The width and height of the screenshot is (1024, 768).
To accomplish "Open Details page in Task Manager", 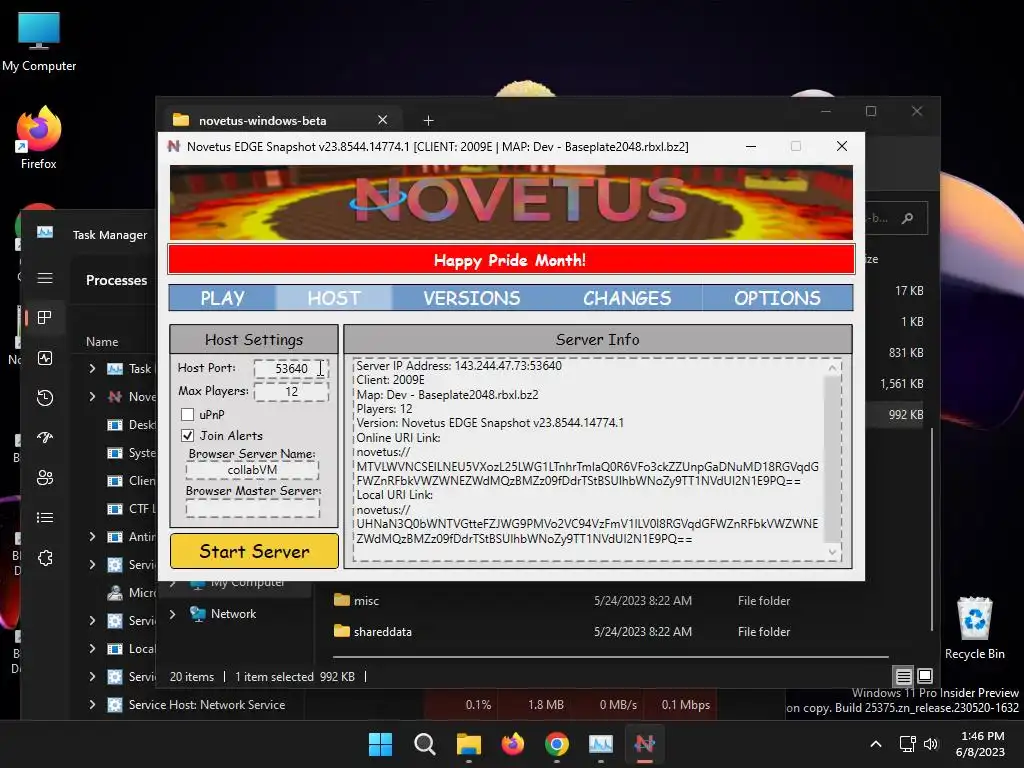I will pyautogui.click(x=45, y=518).
